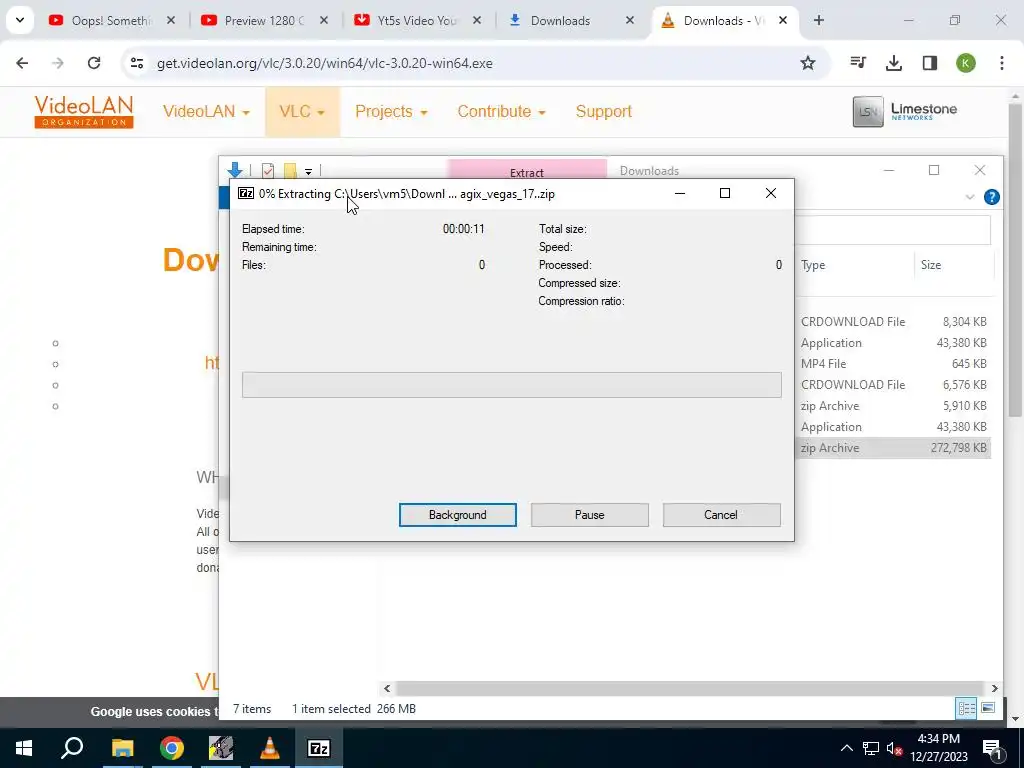Open the VideoLAN dropdown menu
1024x768 pixels.
click(x=206, y=112)
